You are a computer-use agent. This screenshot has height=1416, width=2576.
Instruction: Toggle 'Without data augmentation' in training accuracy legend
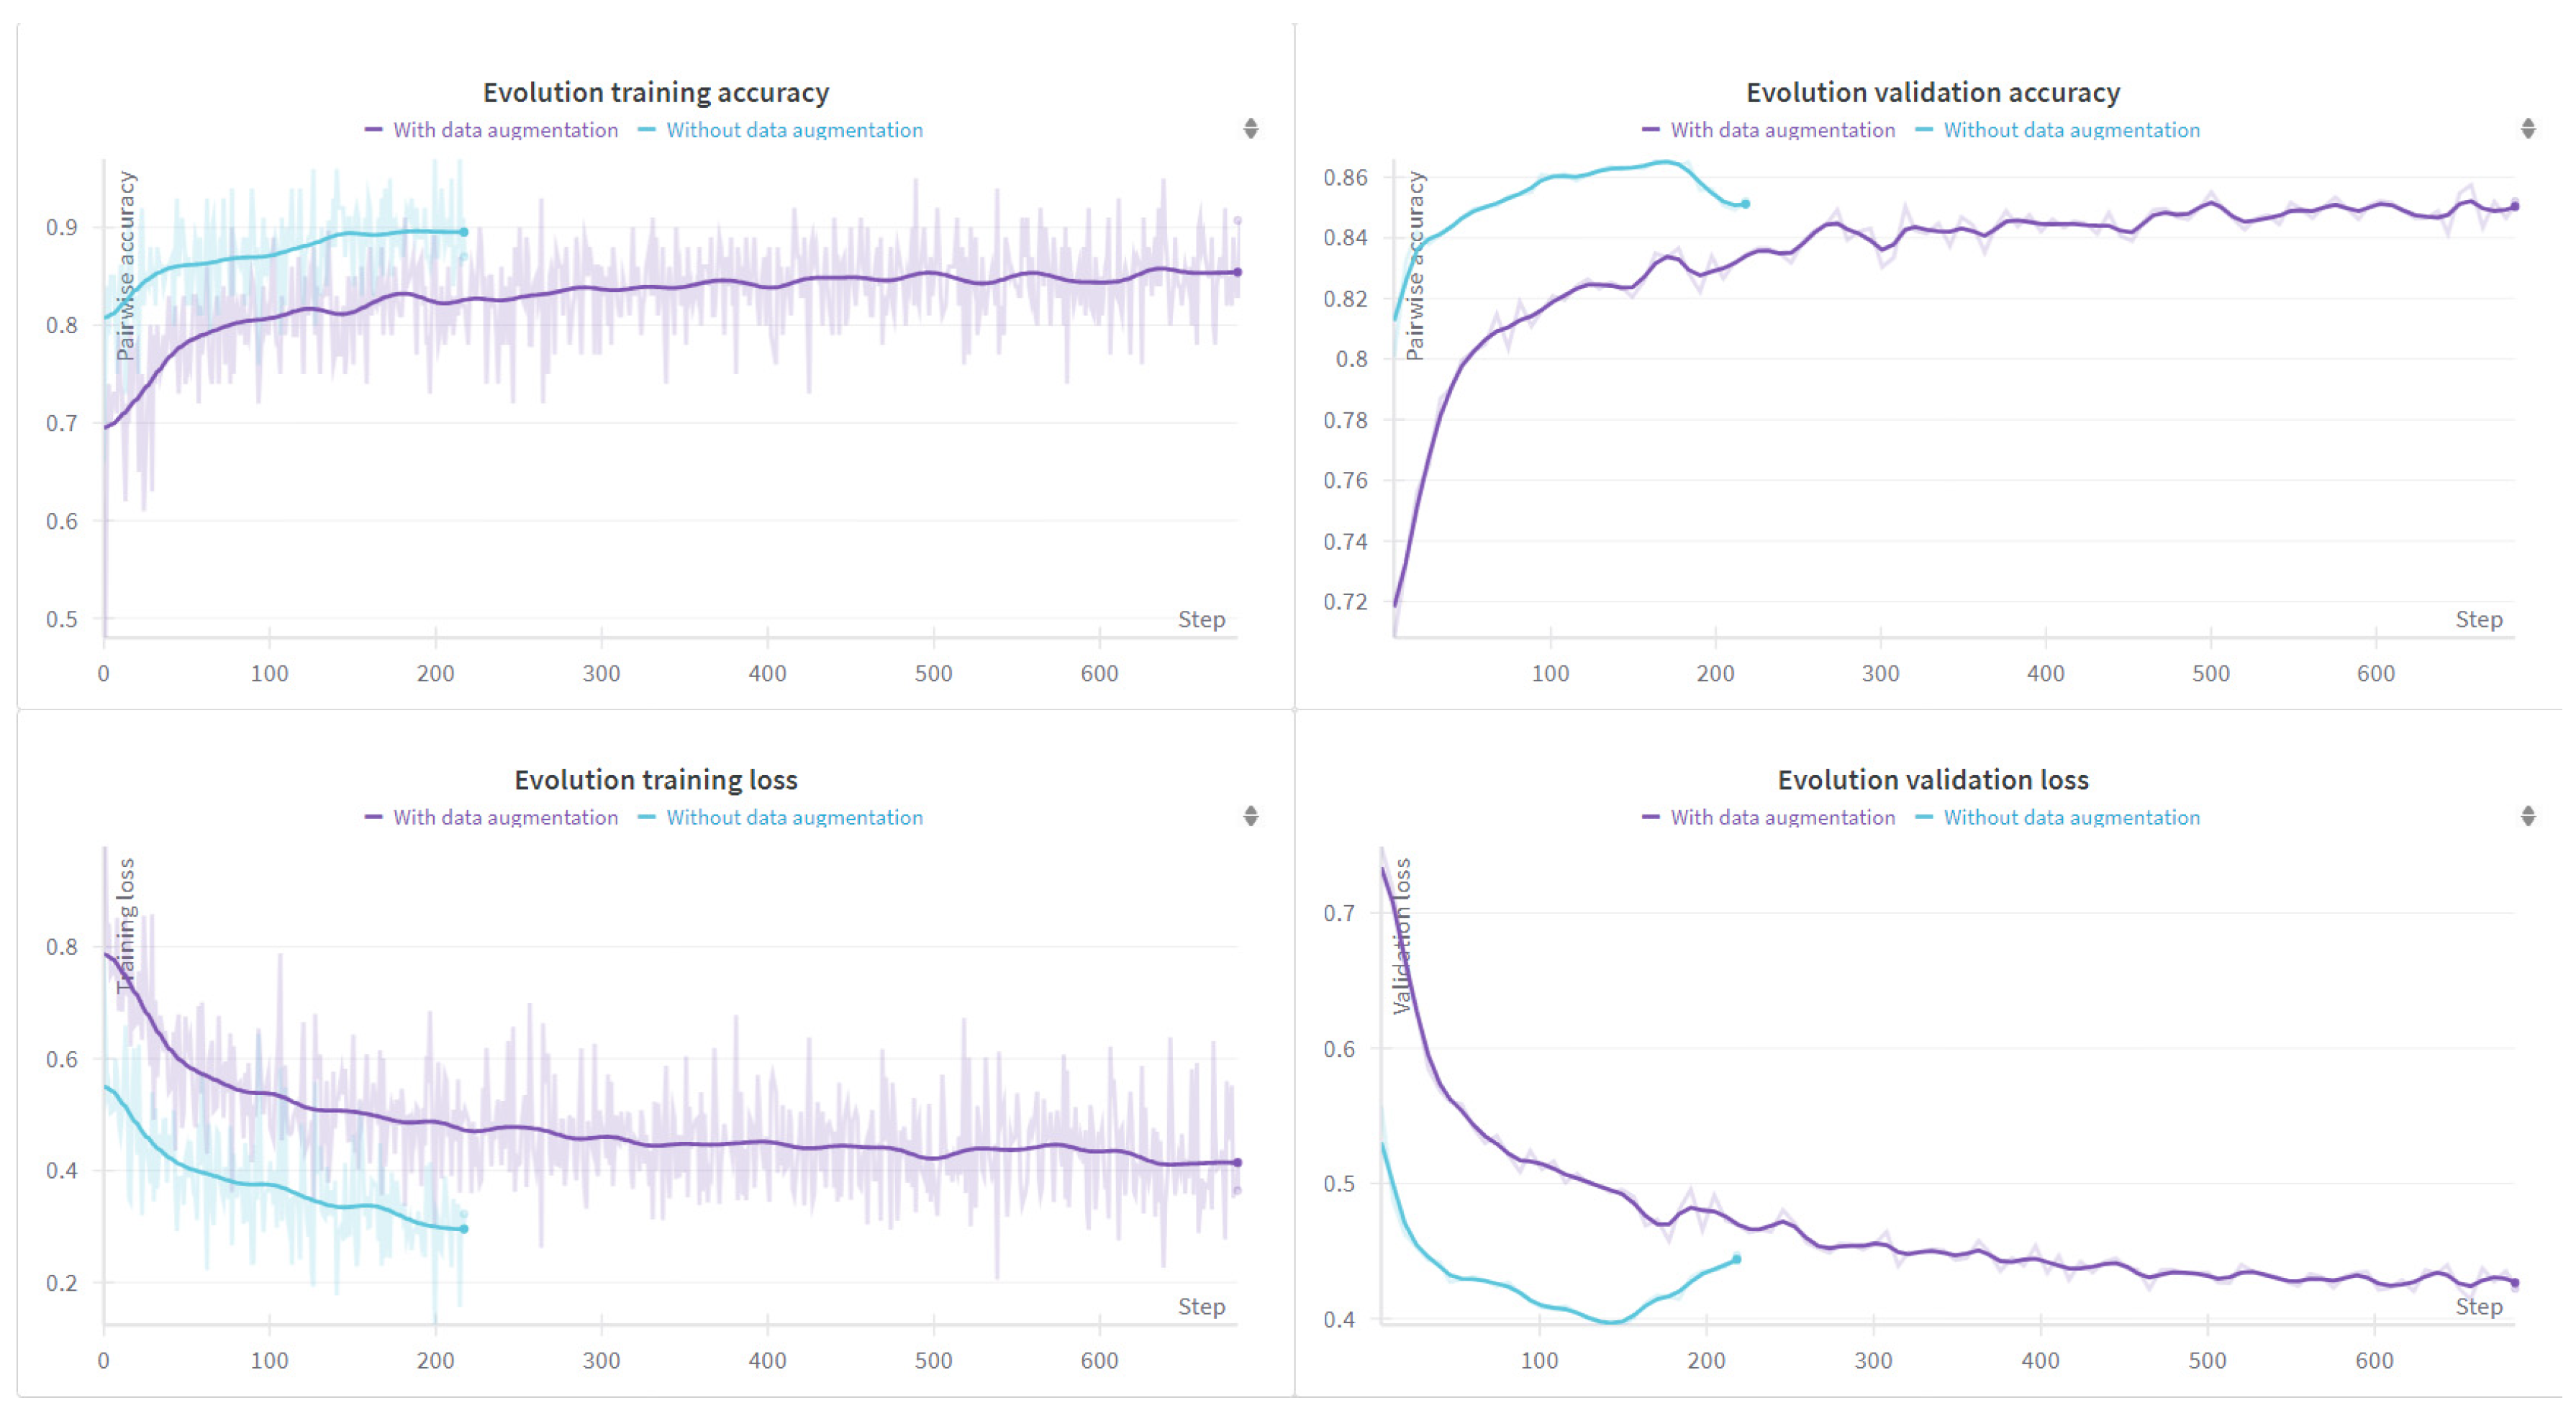[x=794, y=130]
